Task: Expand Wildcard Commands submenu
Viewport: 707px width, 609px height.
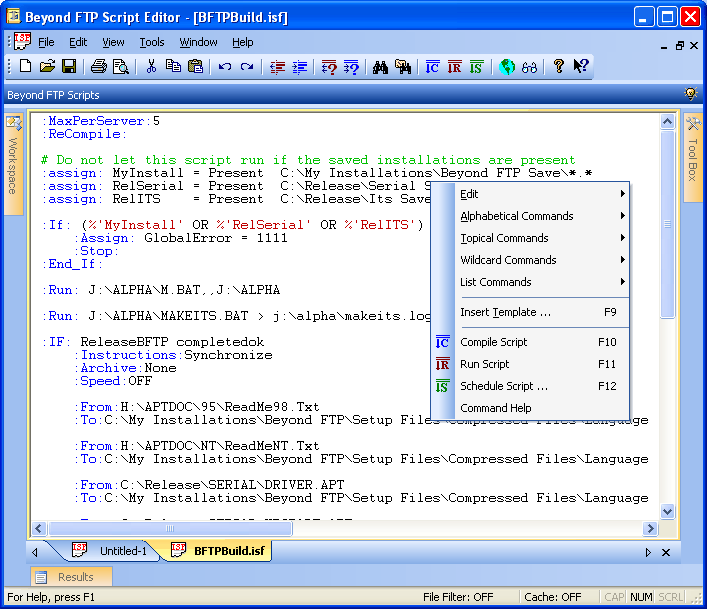Action: tap(531, 260)
